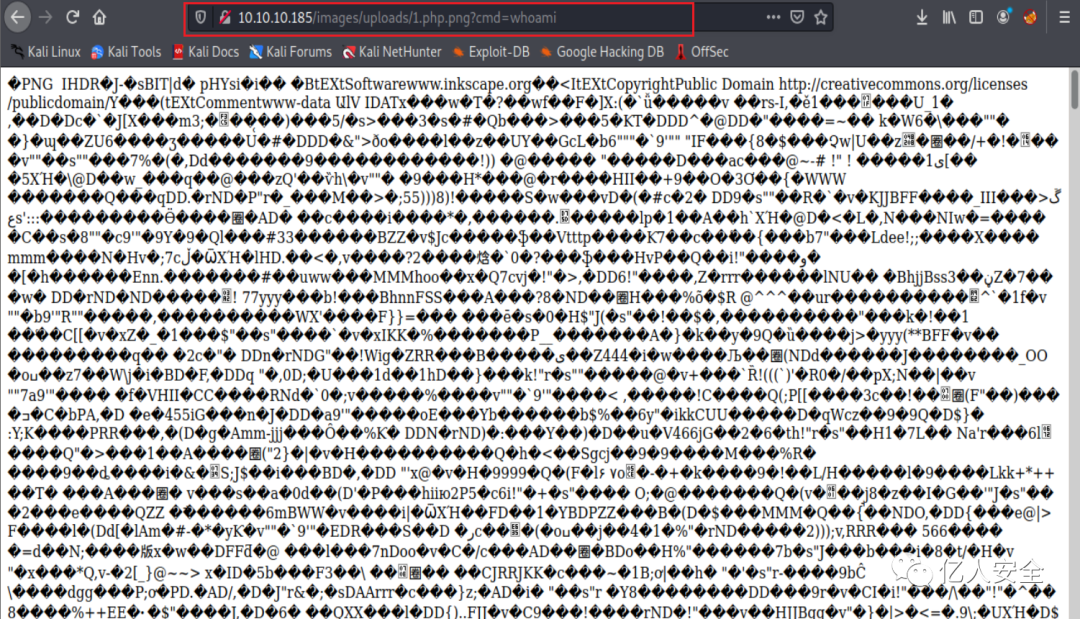The image size is (1080, 619).
Task: Click the 'http://creativecommons.org/licenses' text
Action: [903, 84]
